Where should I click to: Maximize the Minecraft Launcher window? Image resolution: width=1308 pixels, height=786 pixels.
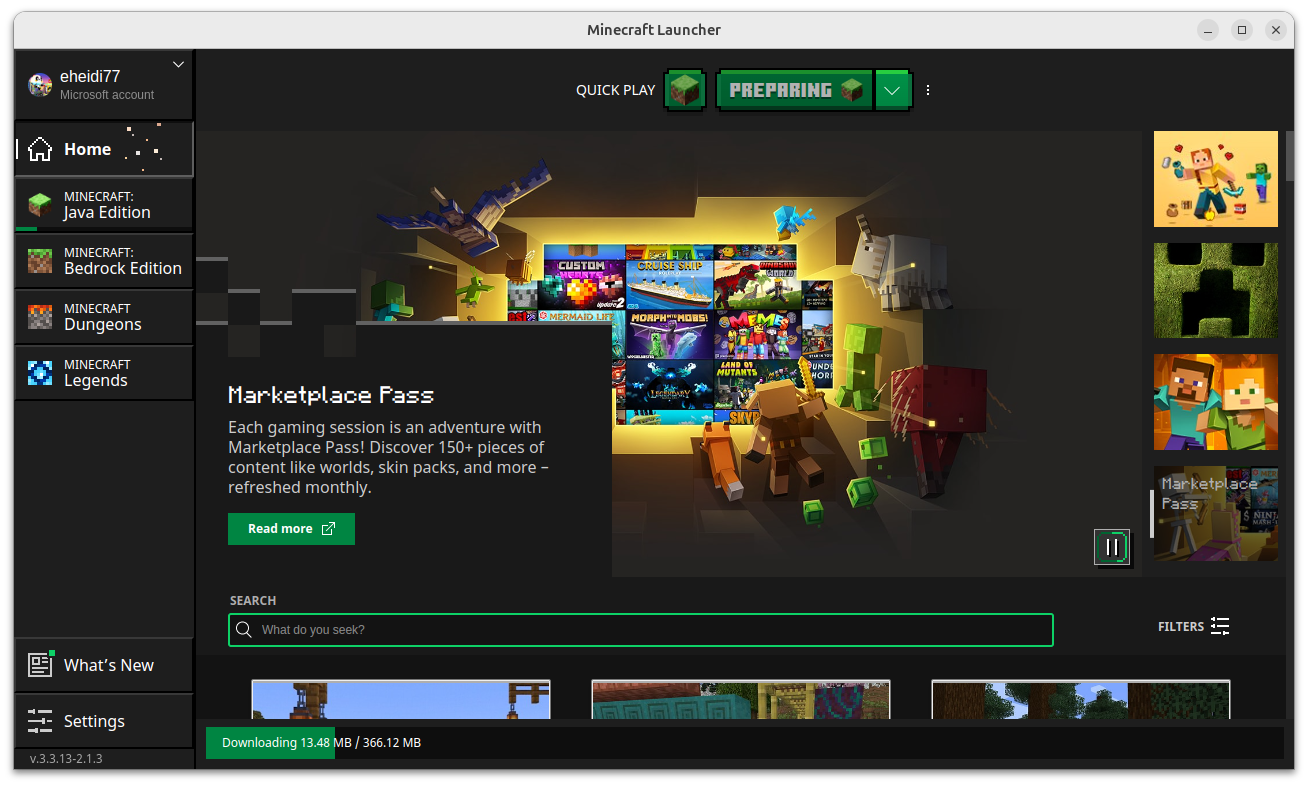tap(1242, 30)
